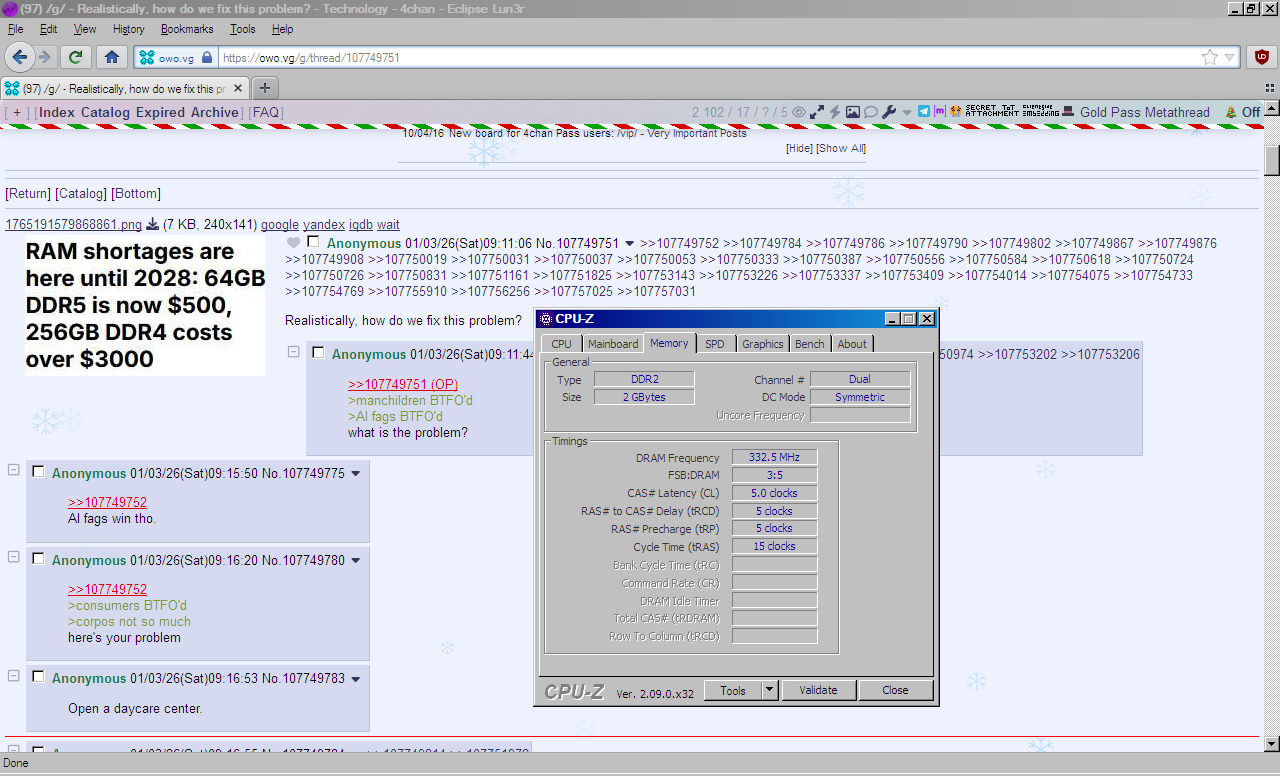Click the CPU-Z window title icon
Screen dimensions: 1280x776
coord(545,319)
